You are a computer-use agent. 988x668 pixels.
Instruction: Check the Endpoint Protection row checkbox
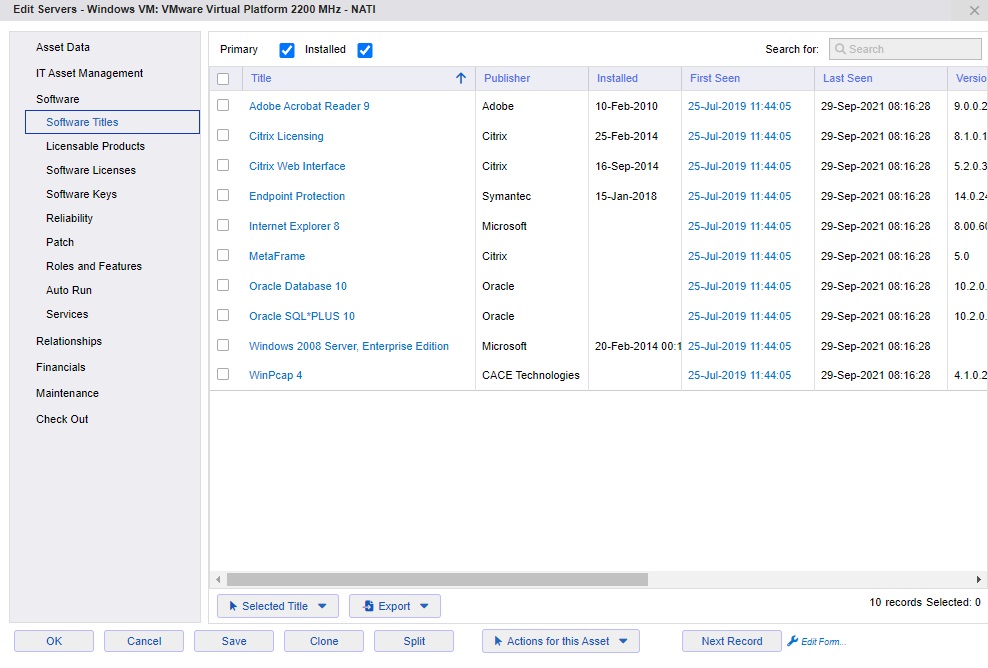click(223, 195)
